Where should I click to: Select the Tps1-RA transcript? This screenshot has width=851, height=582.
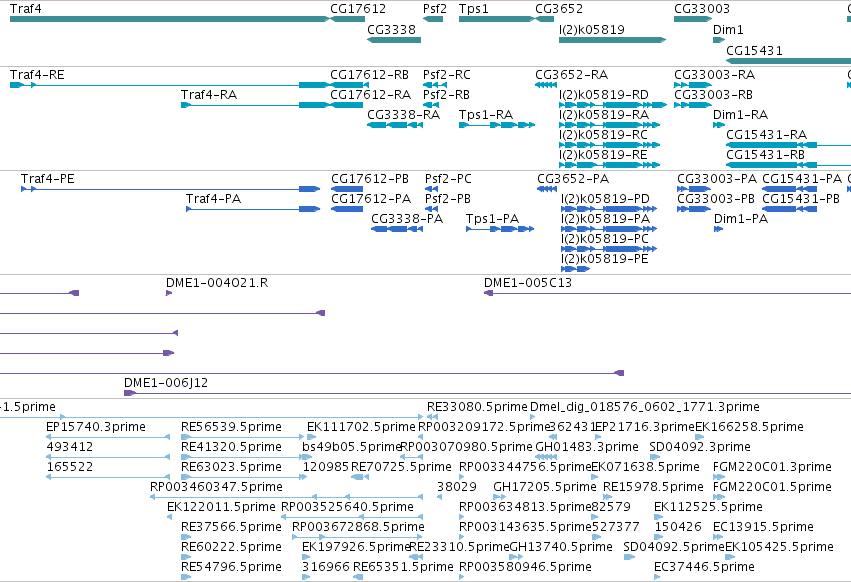pos(497,125)
